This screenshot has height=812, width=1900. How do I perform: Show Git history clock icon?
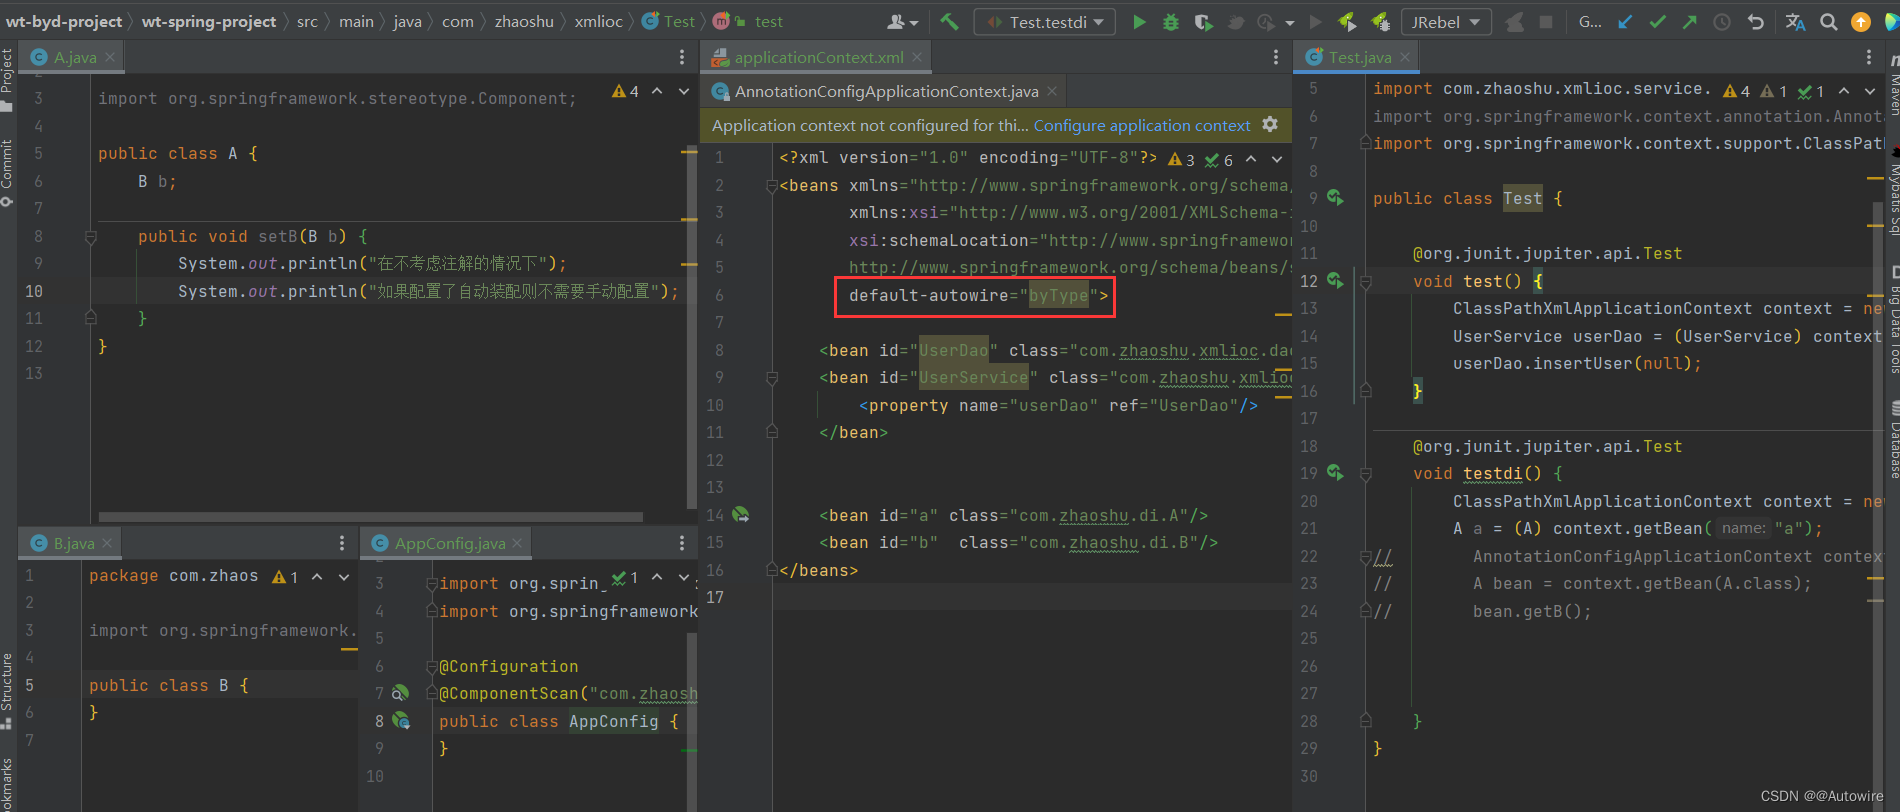click(1722, 22)
